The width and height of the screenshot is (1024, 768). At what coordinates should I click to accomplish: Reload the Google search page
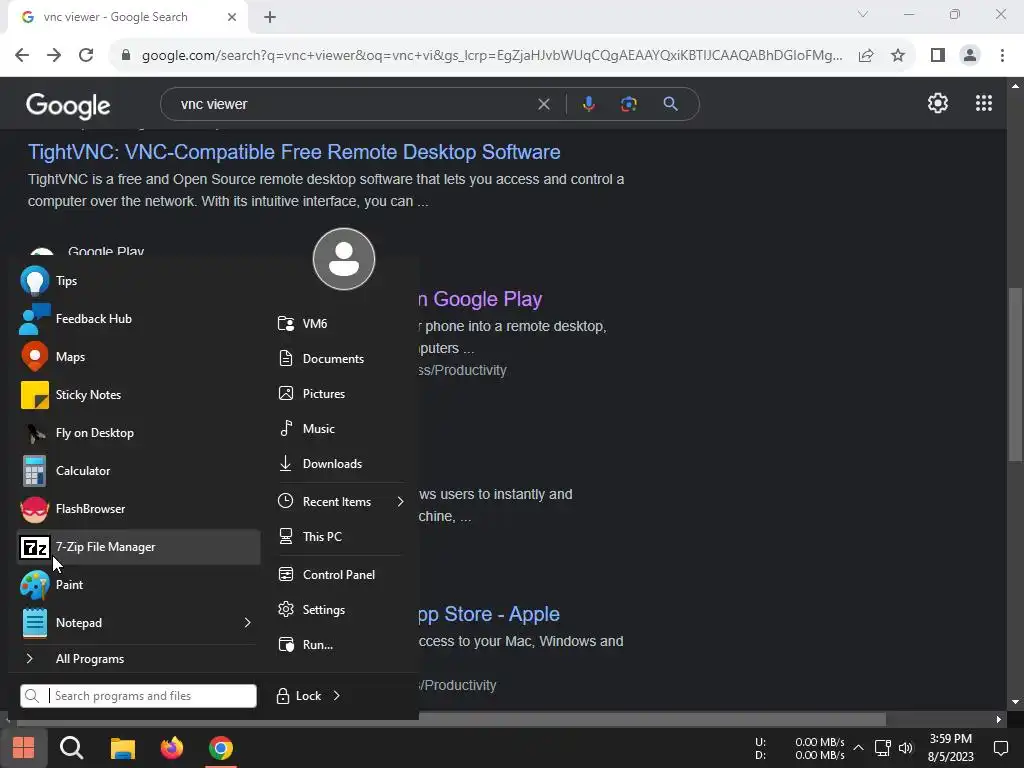point(86,56)
